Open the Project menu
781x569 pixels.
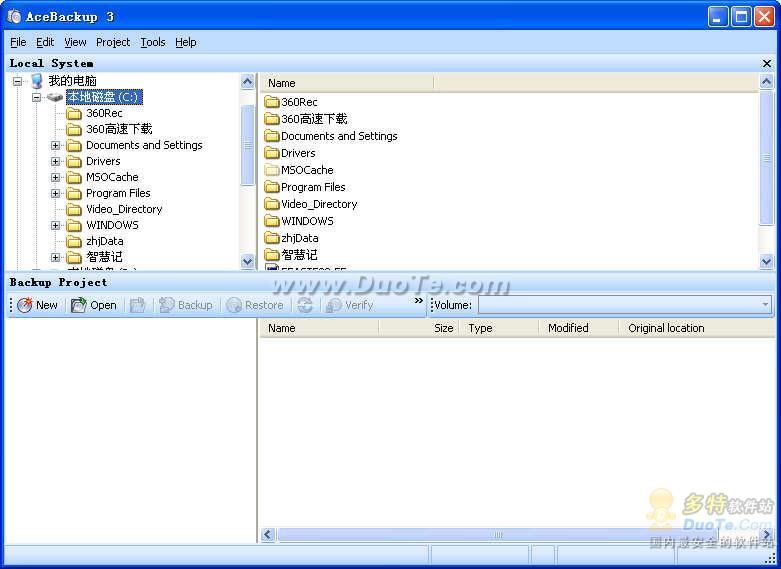coord(113,42)
